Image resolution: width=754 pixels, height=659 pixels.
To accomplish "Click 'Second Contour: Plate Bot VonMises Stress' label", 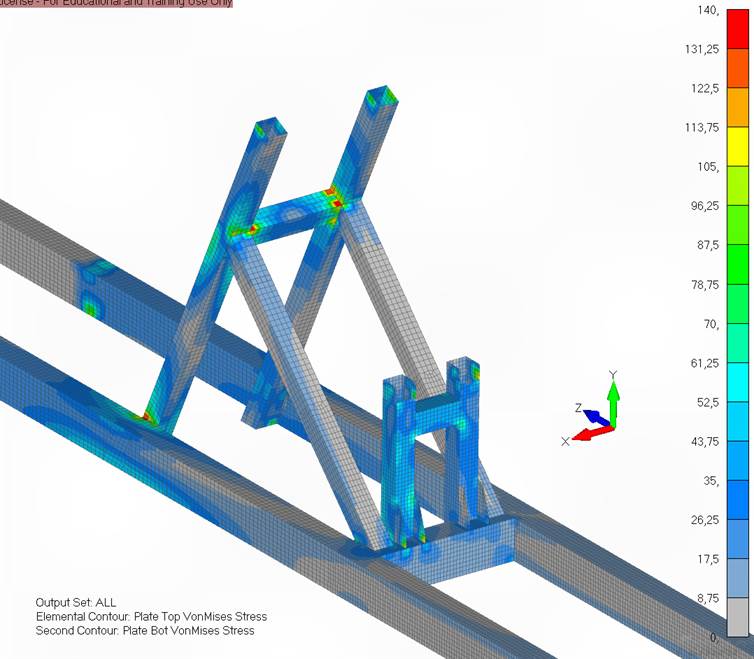I will (144, 631).
